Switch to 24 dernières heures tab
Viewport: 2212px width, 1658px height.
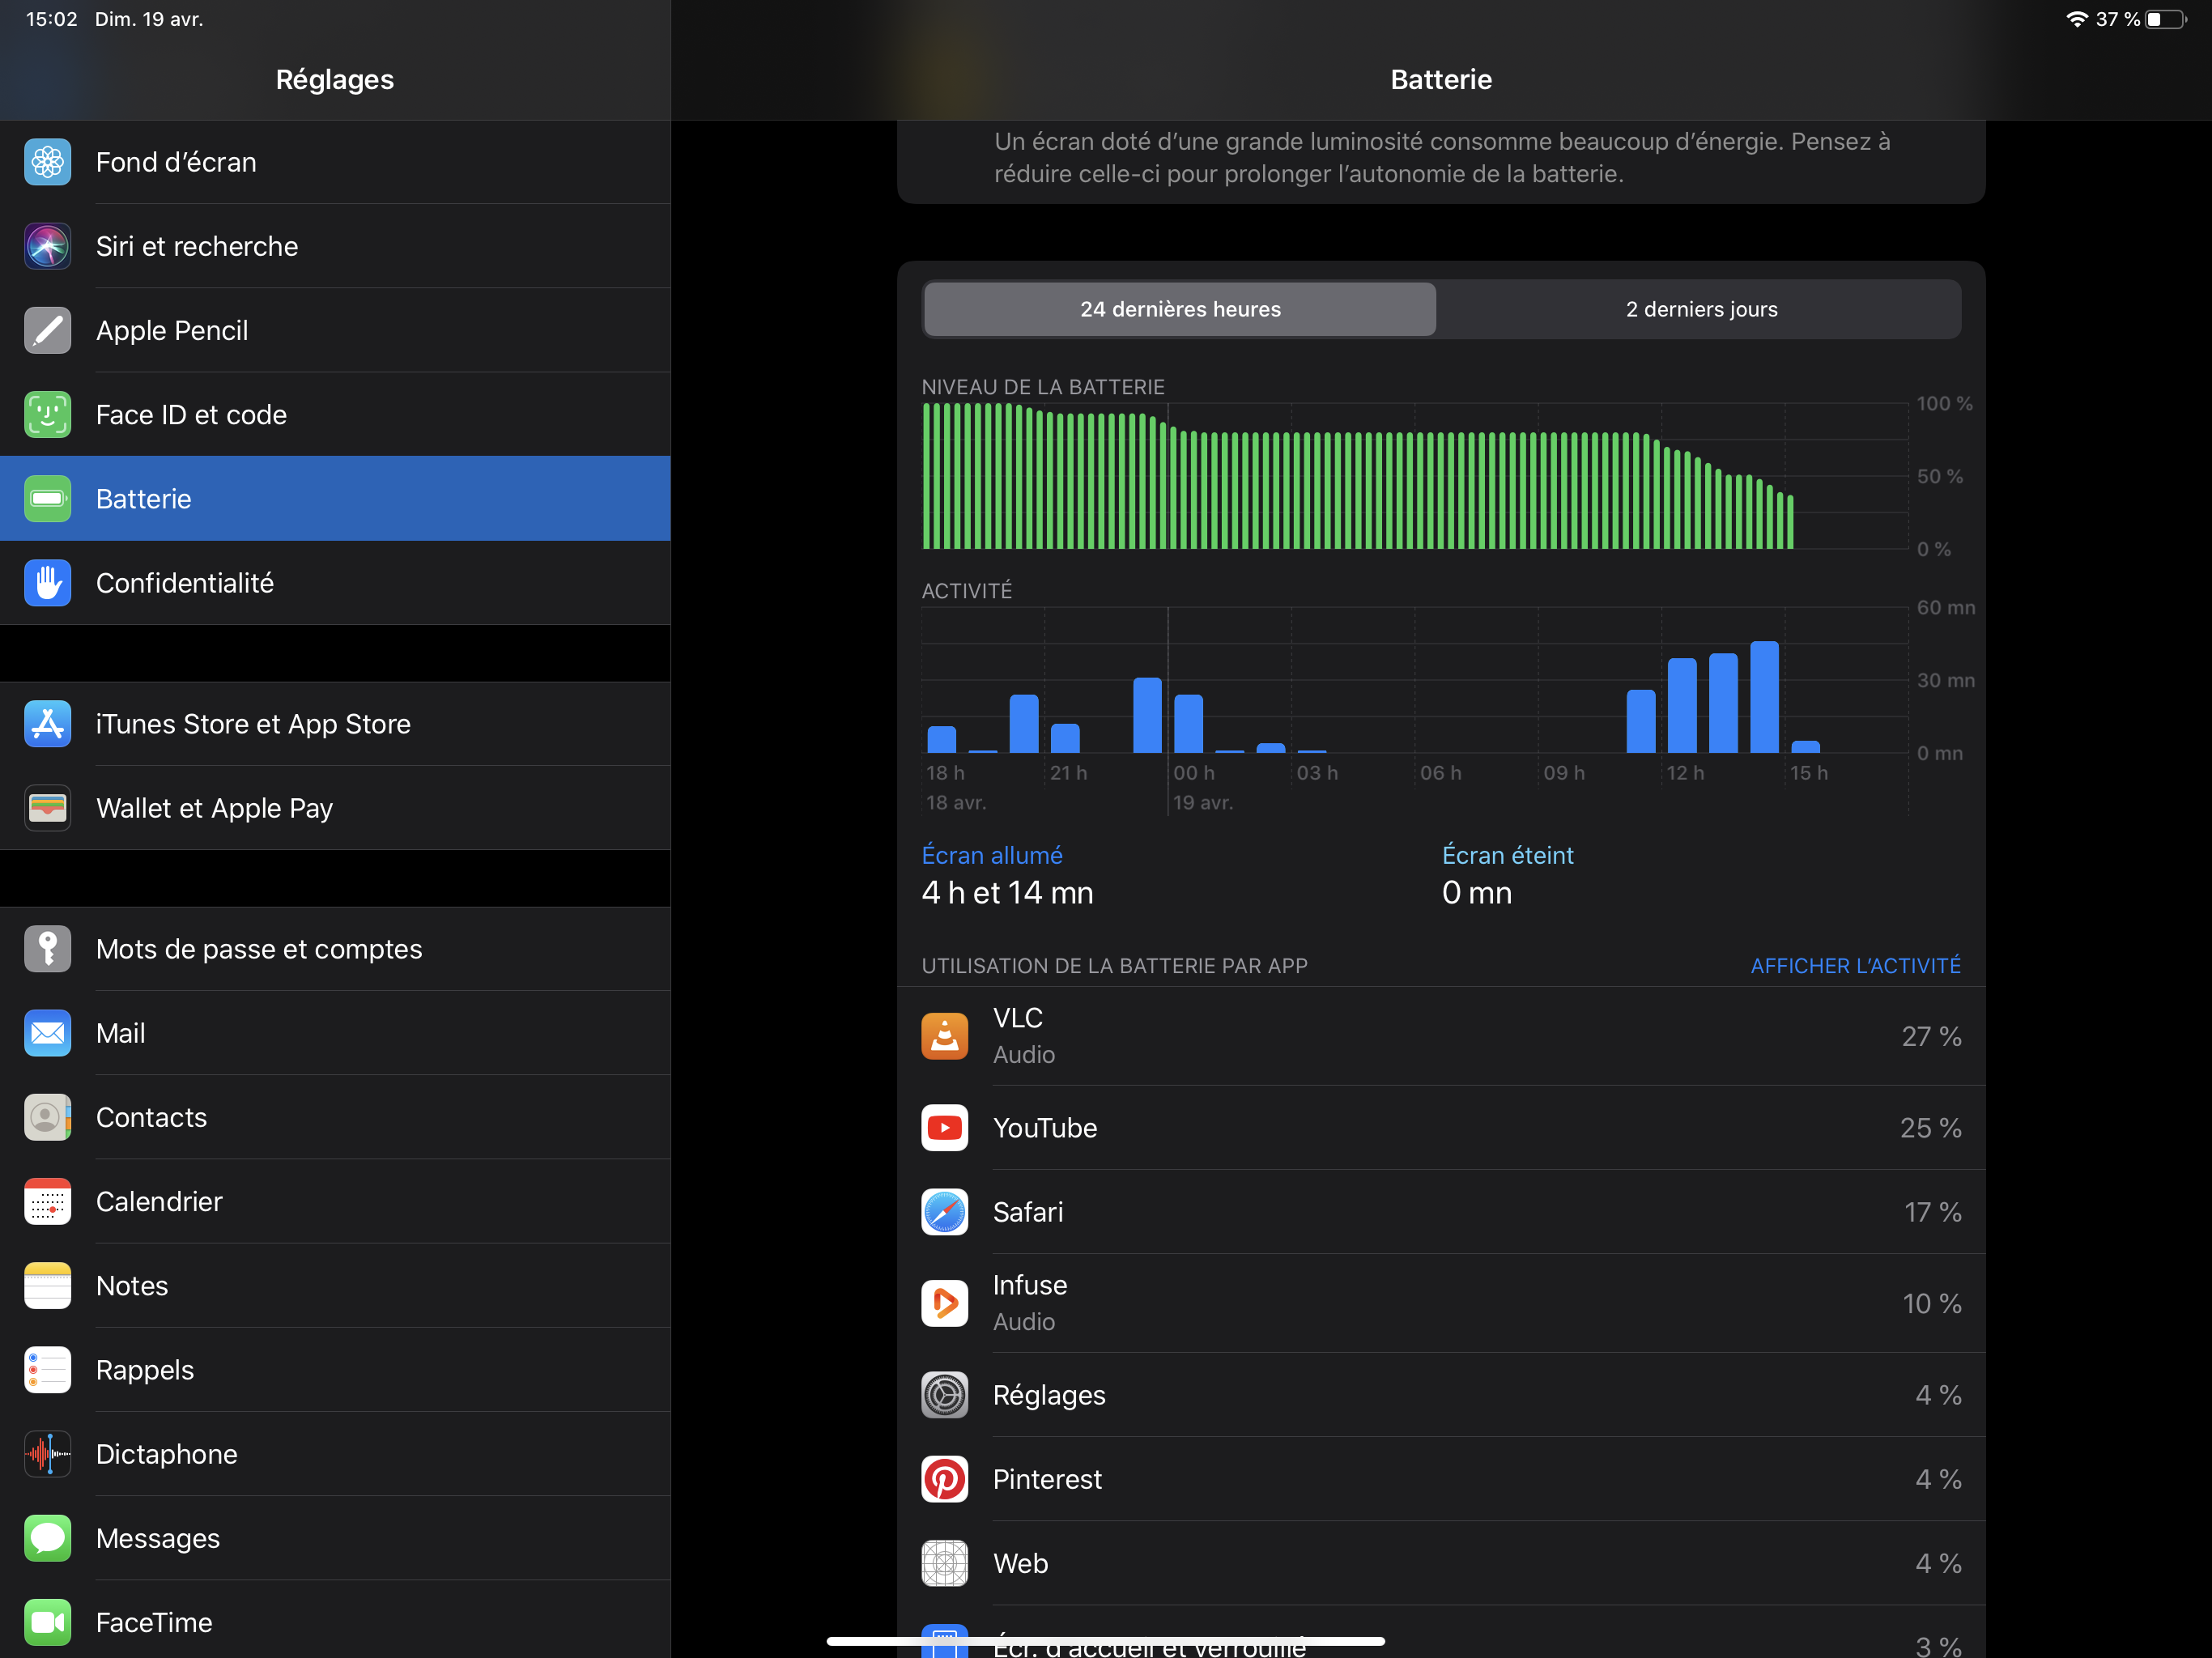click(1179, 309)
